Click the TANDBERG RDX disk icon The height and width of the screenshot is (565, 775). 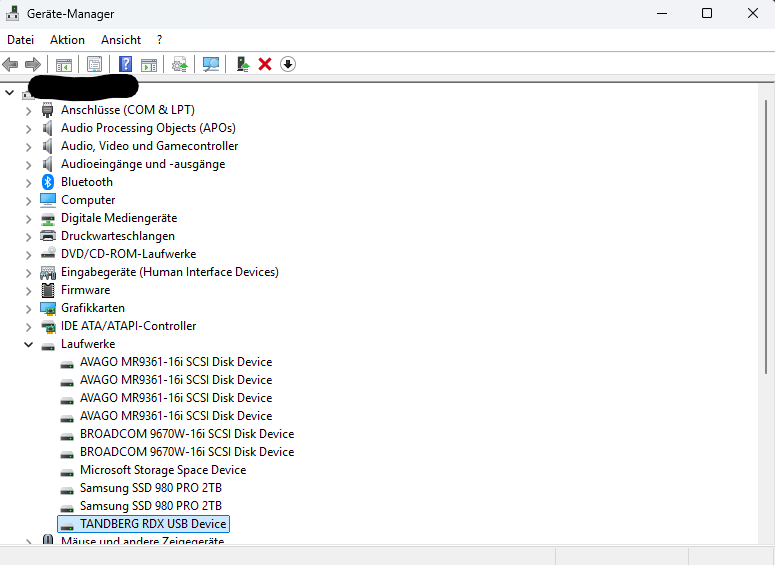[x=67, y=525]
